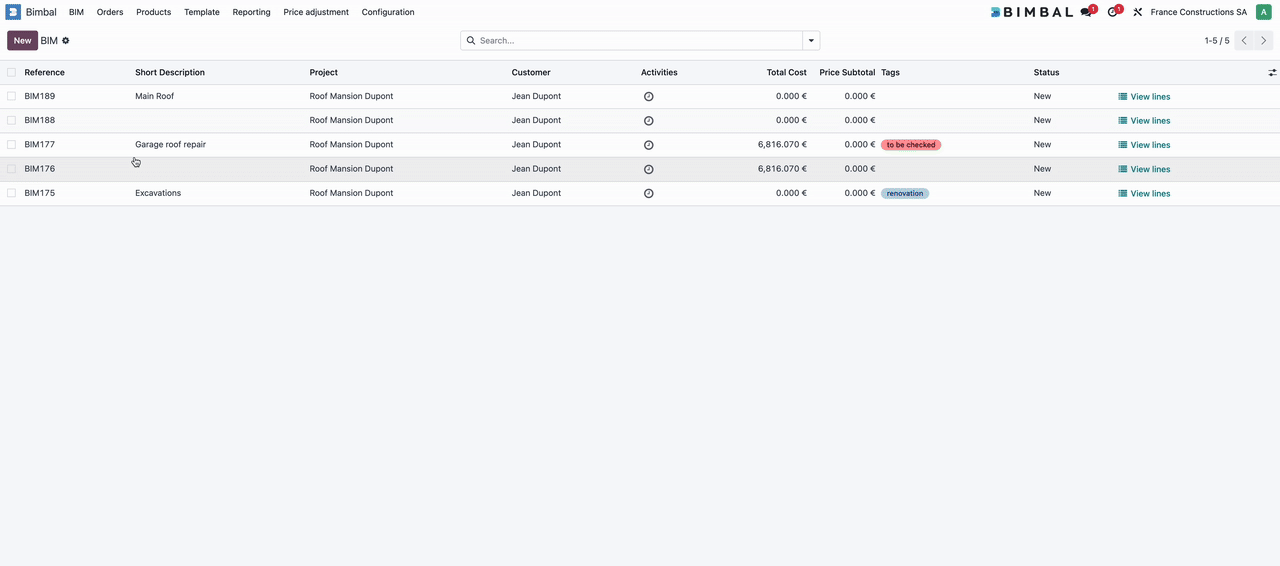Select the checkbox for BIM188
The image size is (1280, 566).
click(x=12, y=121)
